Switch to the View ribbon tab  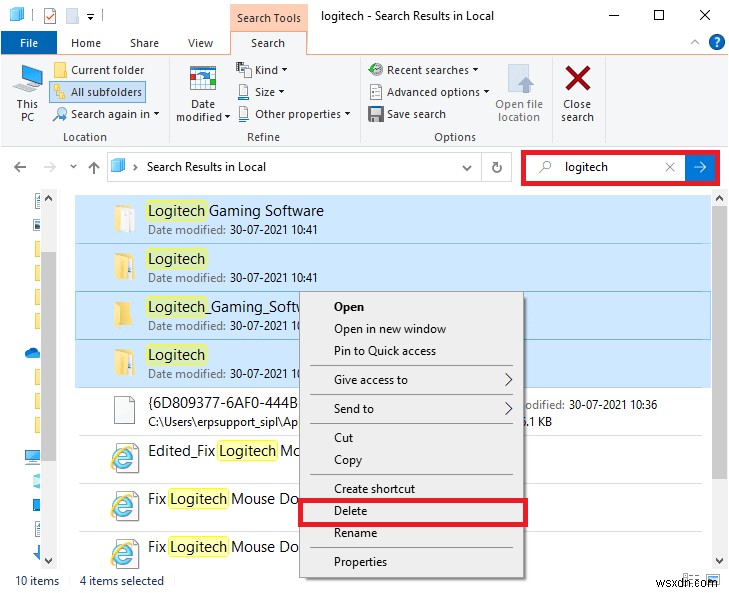click(x=200, y=43)
